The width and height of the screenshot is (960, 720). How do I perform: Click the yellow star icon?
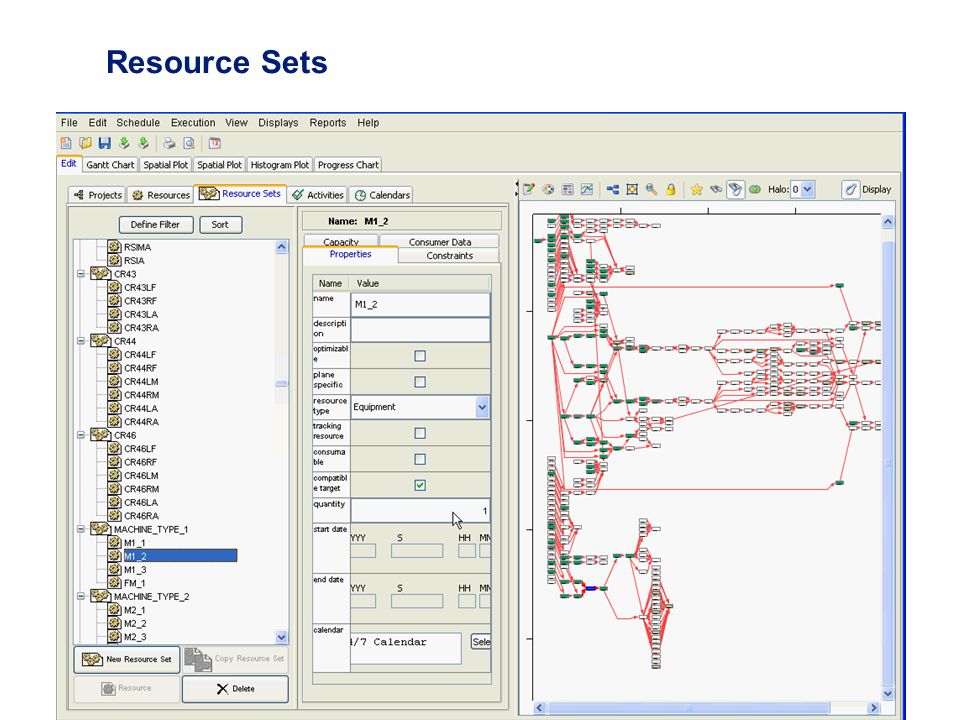pyautogui.click(x=697, y=189)
